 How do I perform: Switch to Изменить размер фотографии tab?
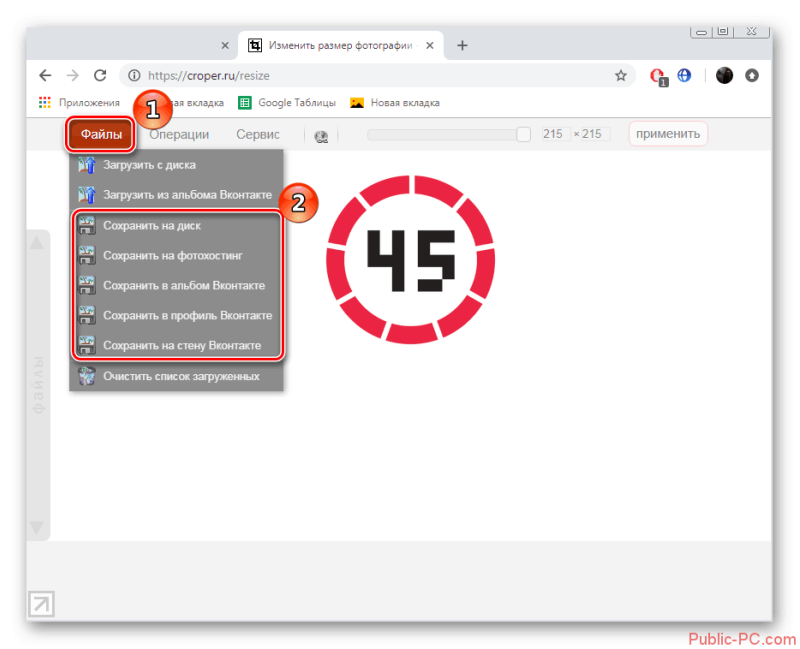point(340,45)
